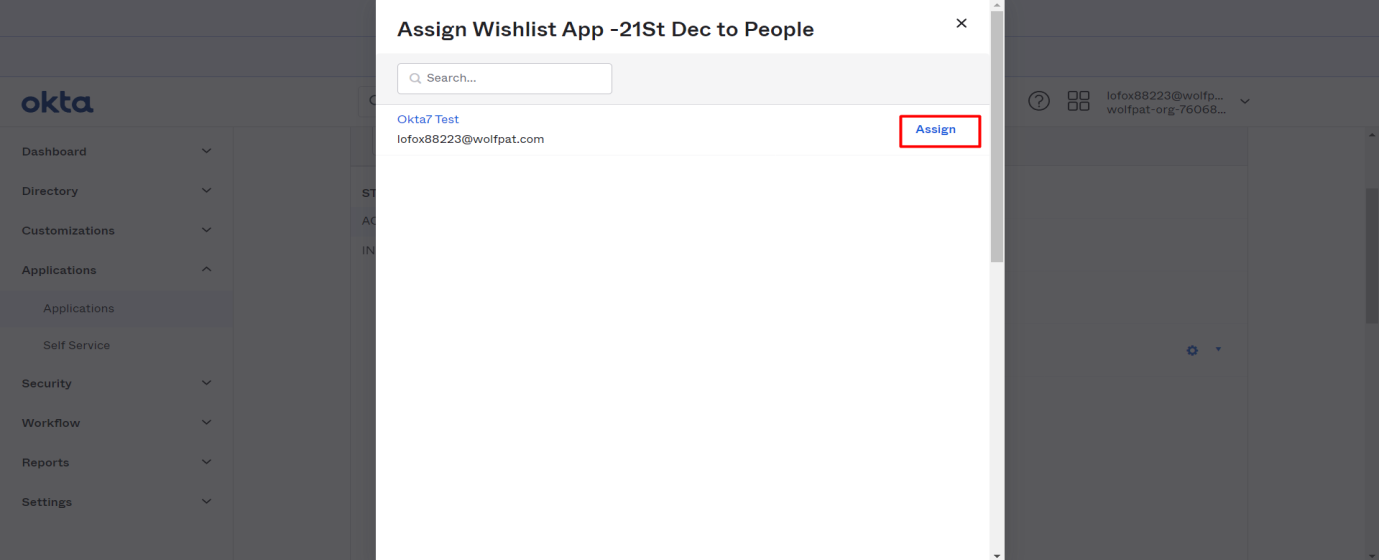
Task: Select the lofox88223@wolfpat.com email text
Action: click(470, 139)
